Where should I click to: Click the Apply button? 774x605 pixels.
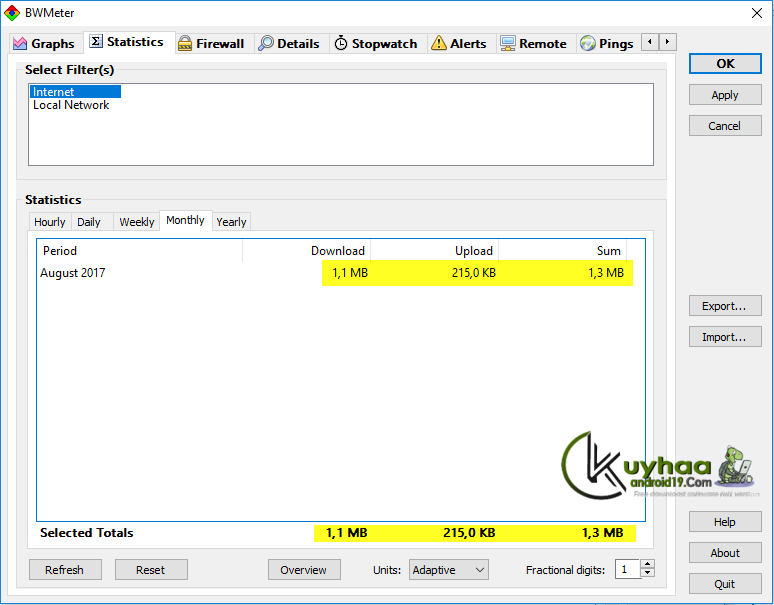(725, 95)
